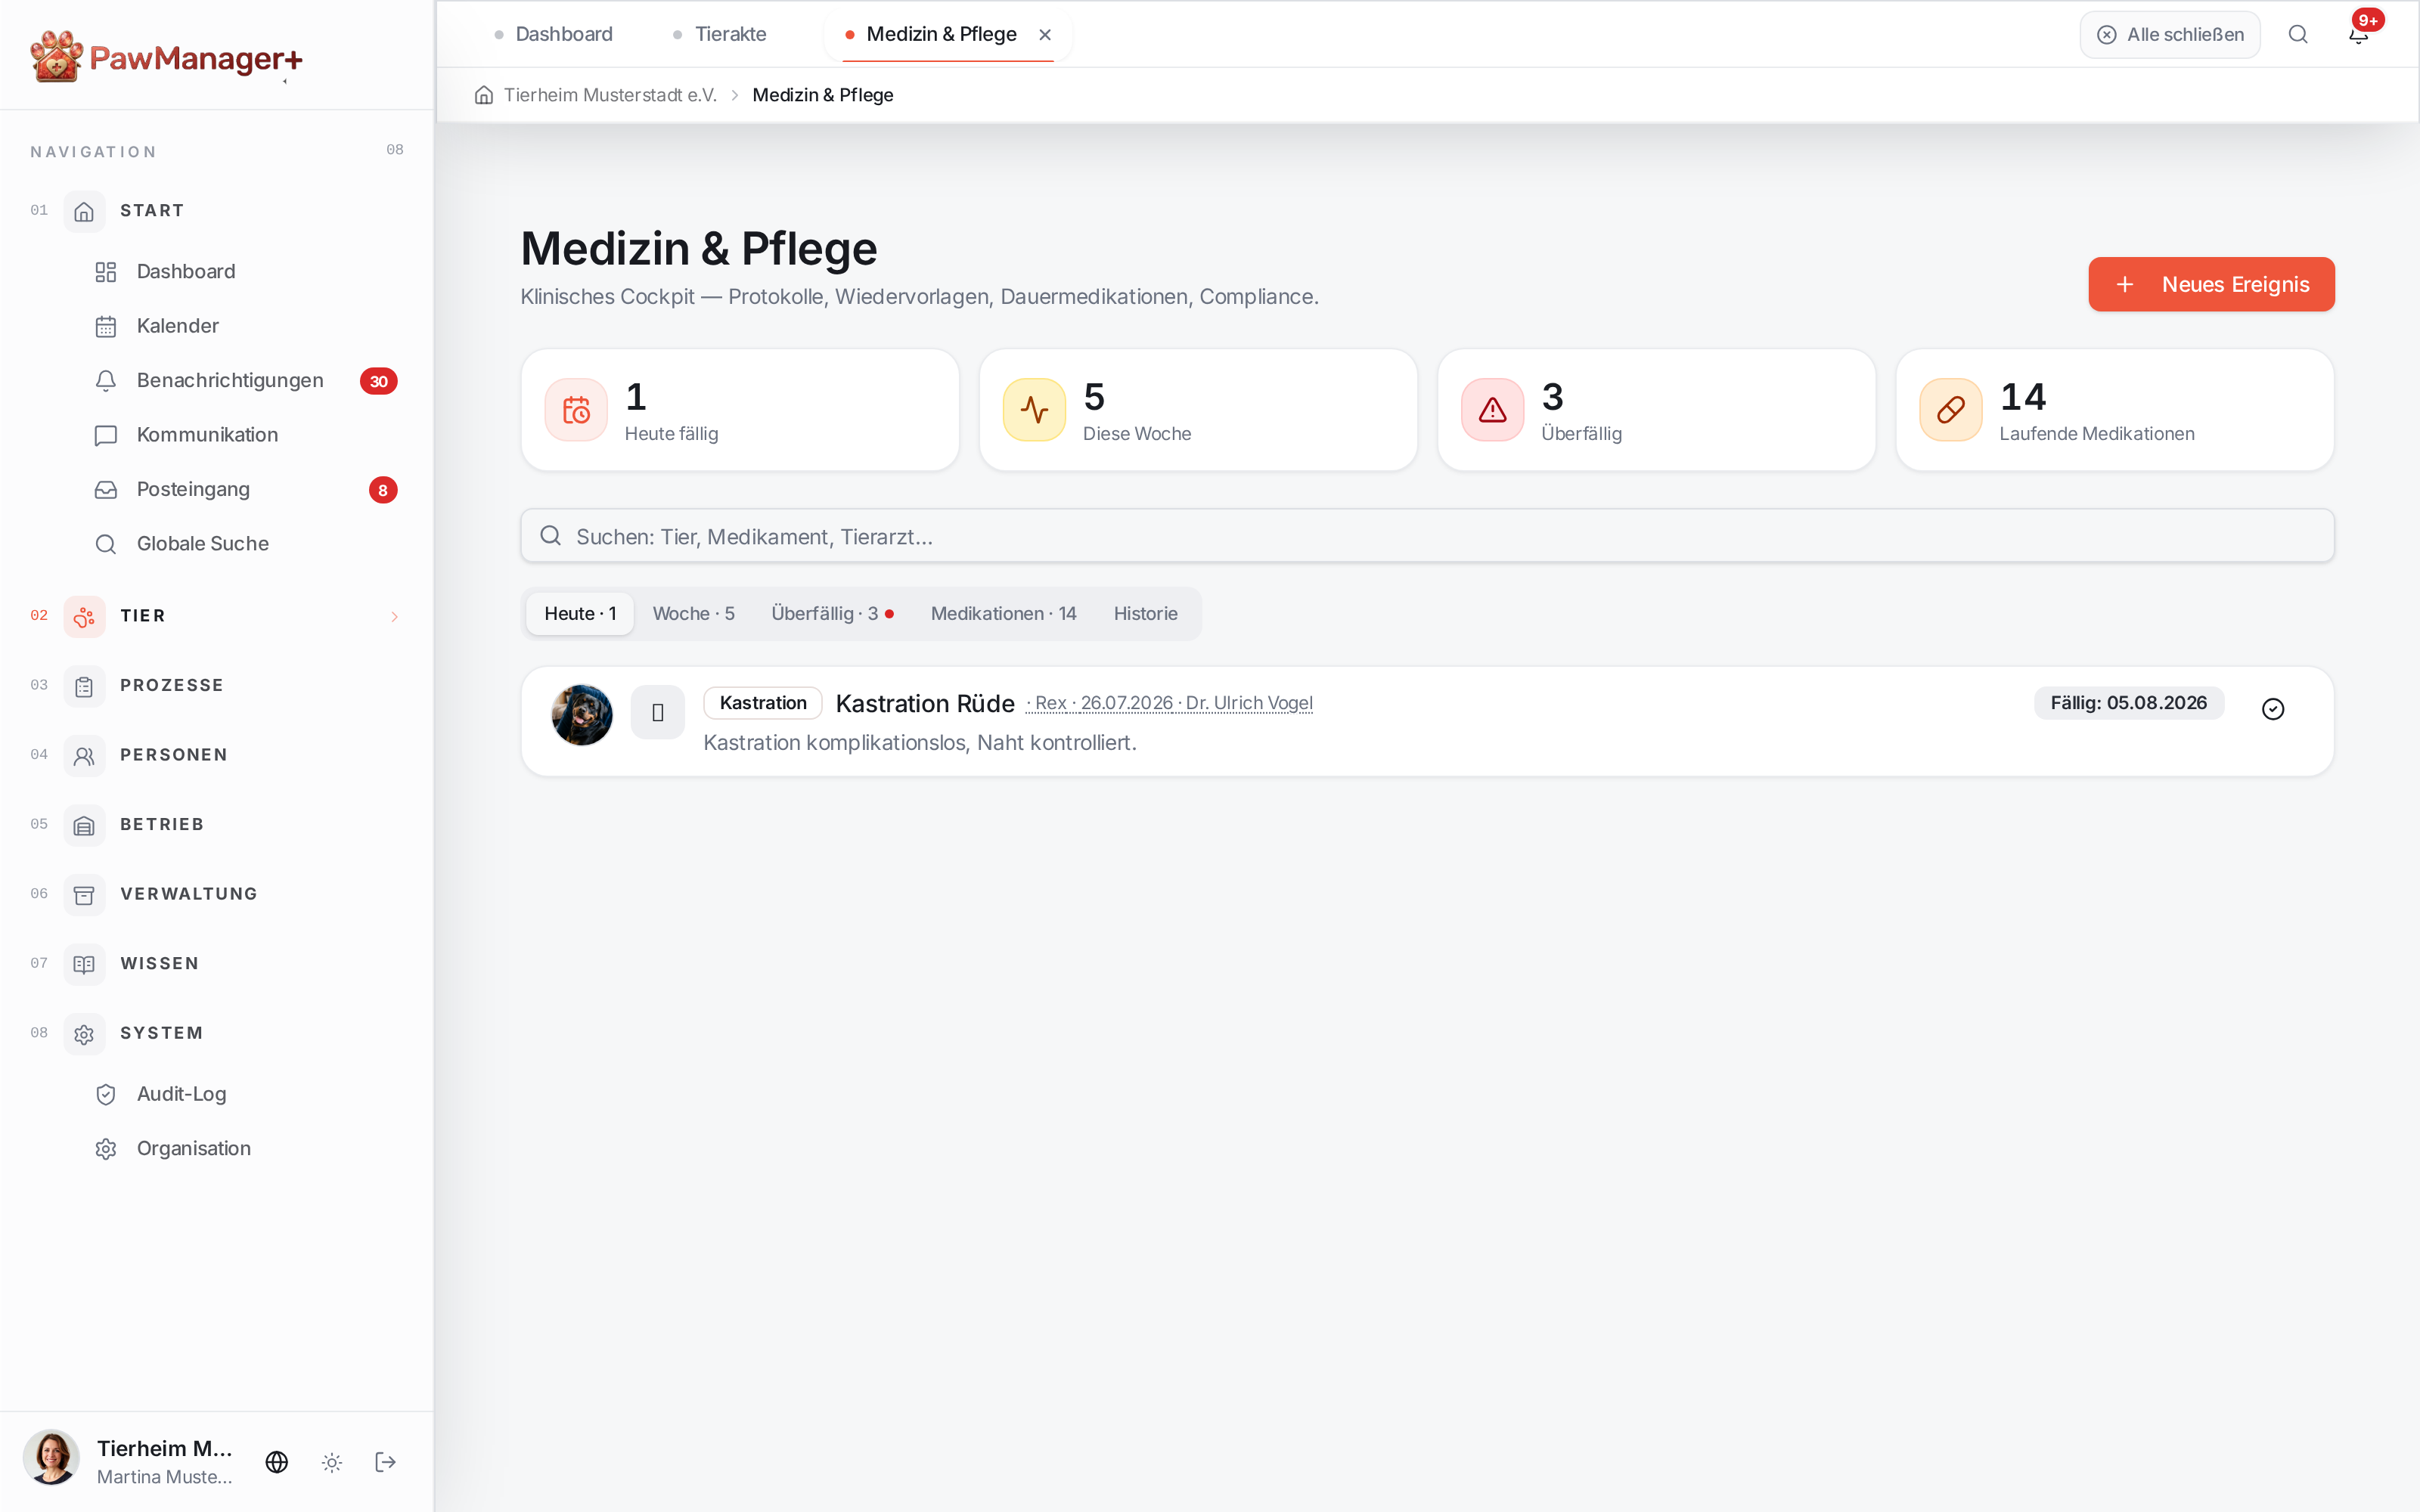The width and height of the screenshot is (2420, 1512).
Task: Collapse the SYSTEM navigation section
Action: pos(216,1033)
